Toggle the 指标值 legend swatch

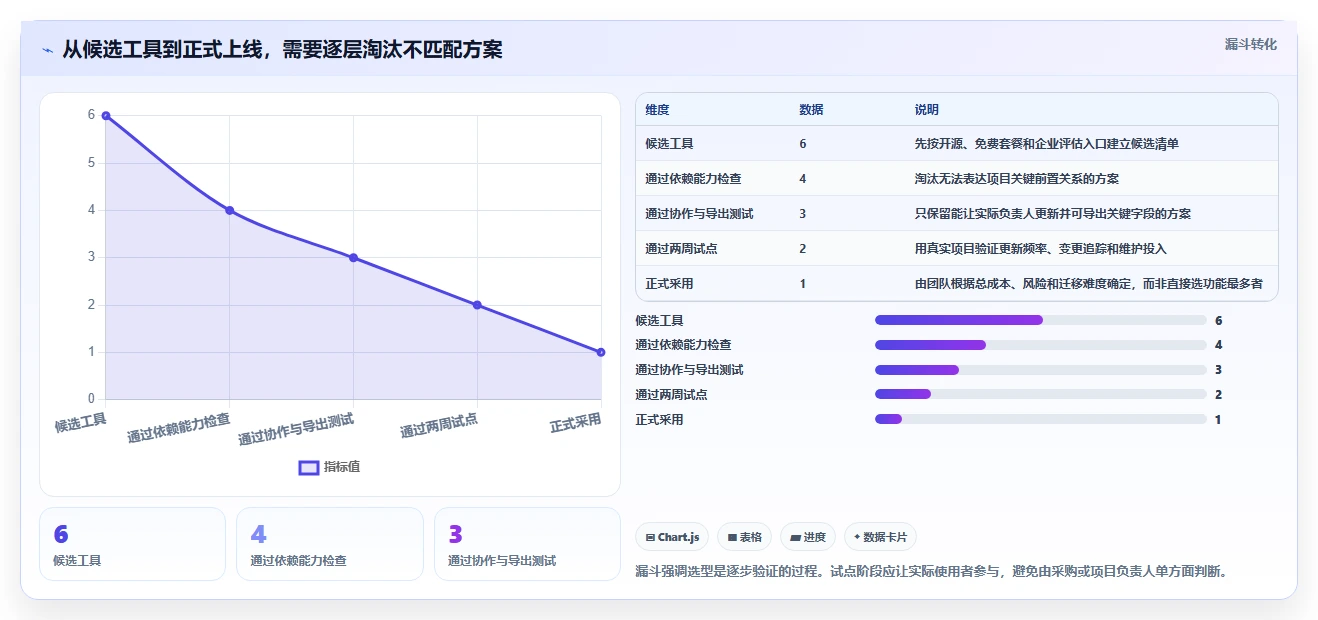pos(309,467)
